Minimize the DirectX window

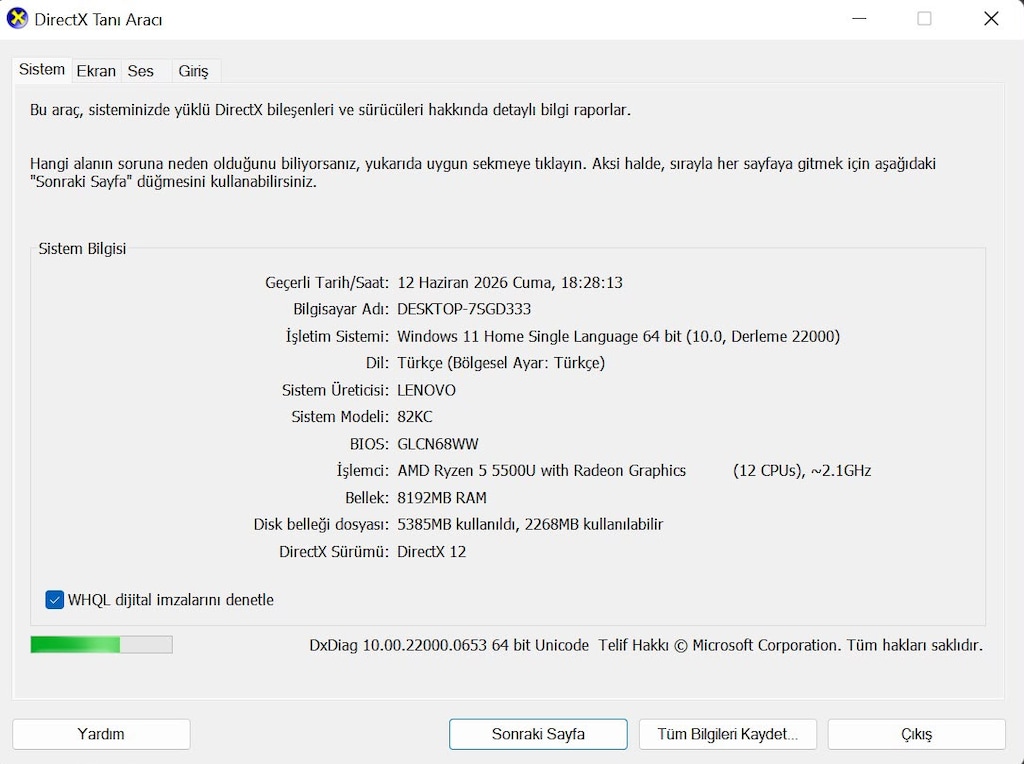coord(859,19)
